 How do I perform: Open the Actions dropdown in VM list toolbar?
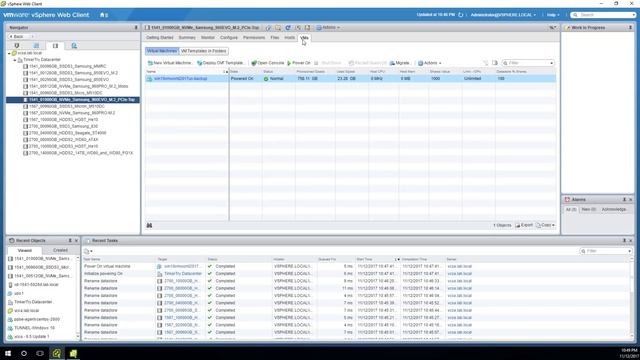429,63
